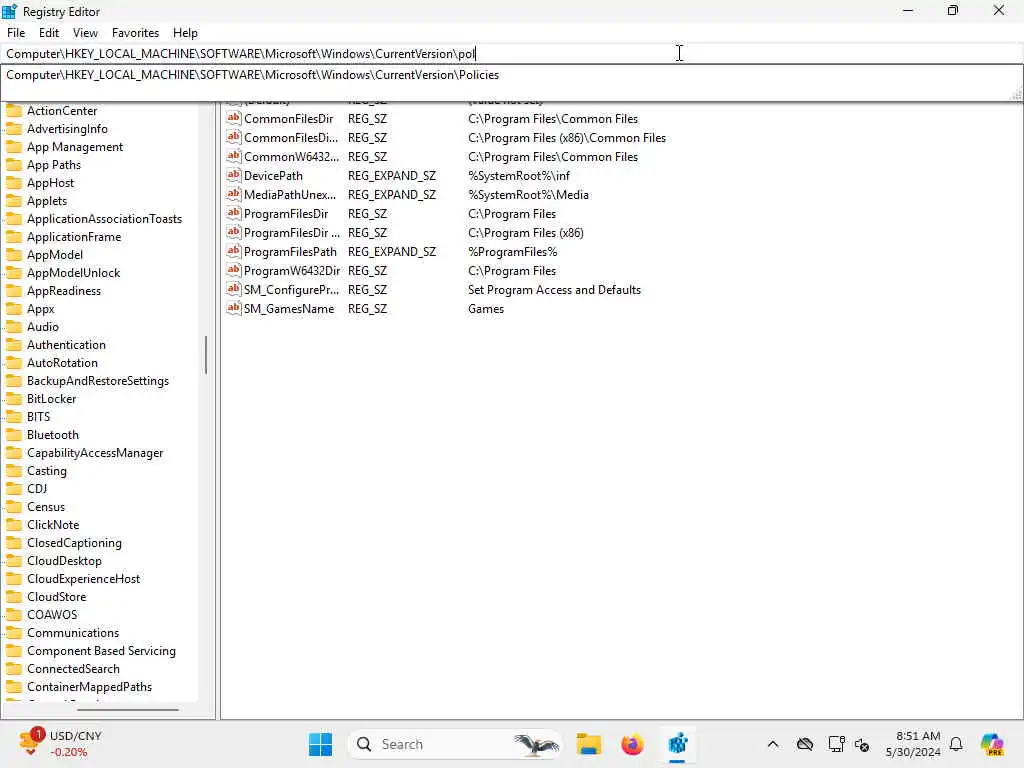The width and height of the screenshot is (1024, 768).
Task: Click the Bluetooth folder icon
Action: (x=14, y=435)
